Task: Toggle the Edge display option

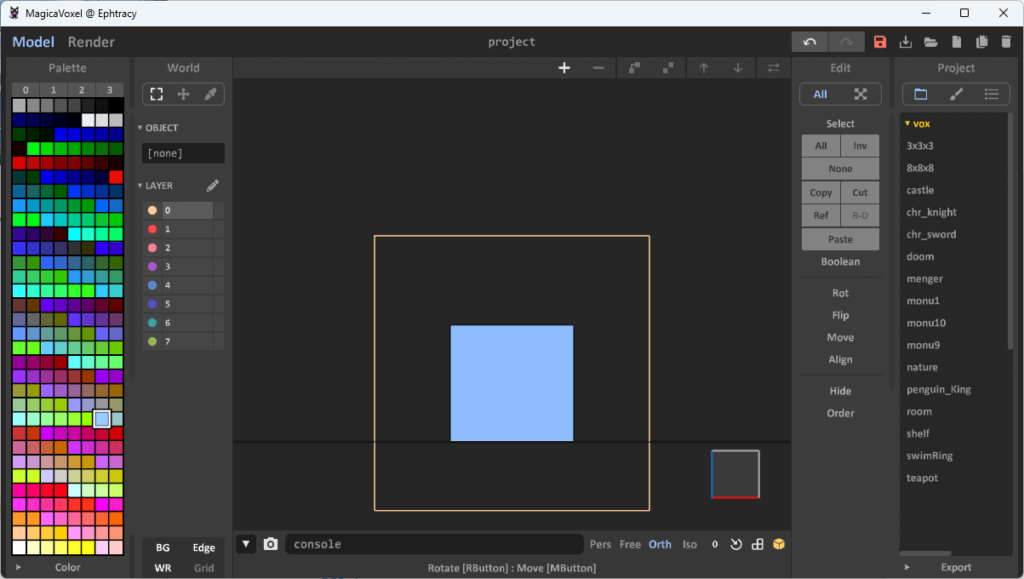Action: coord(204,548)
